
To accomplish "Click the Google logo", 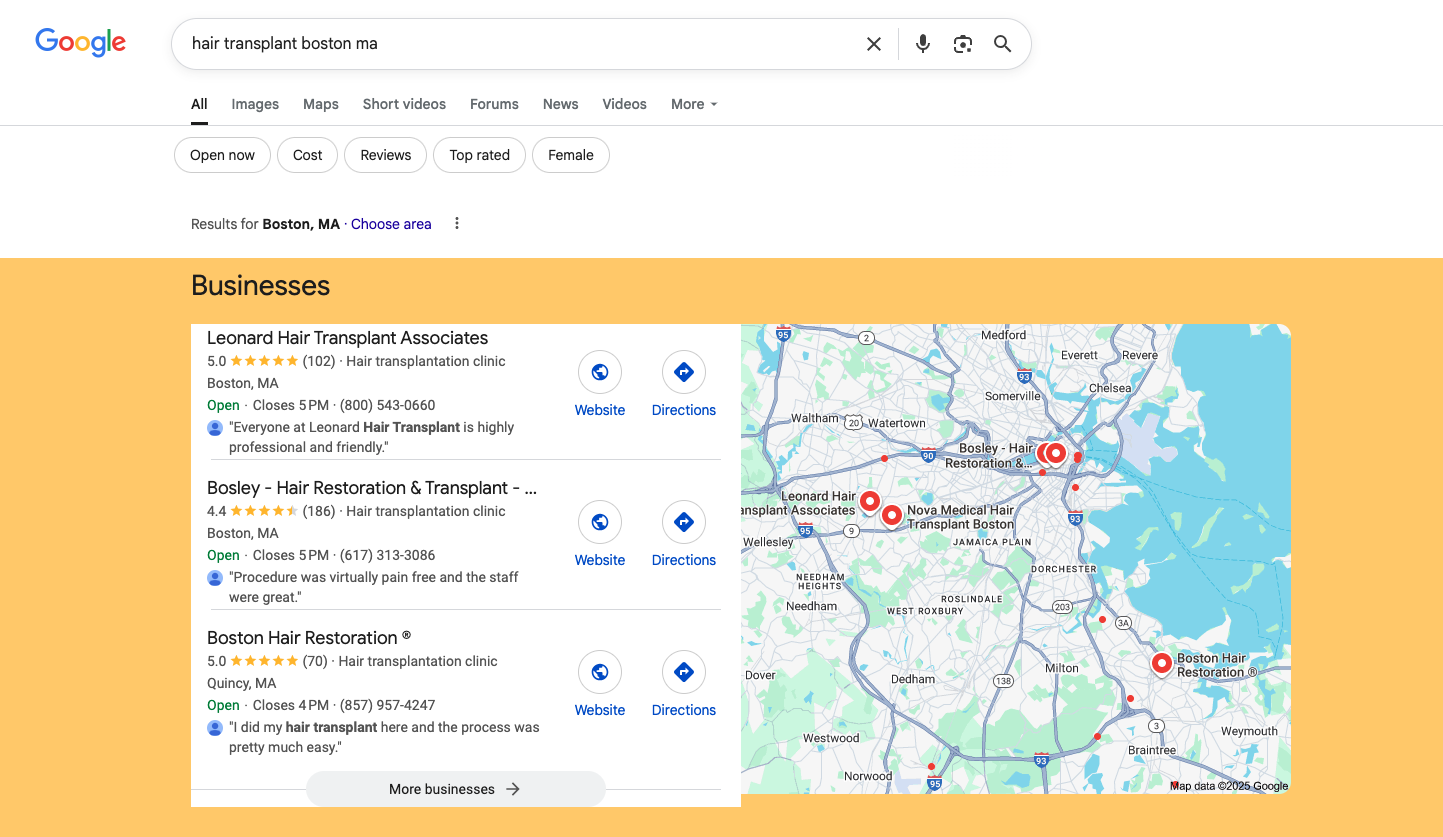I will pos(81,42).
